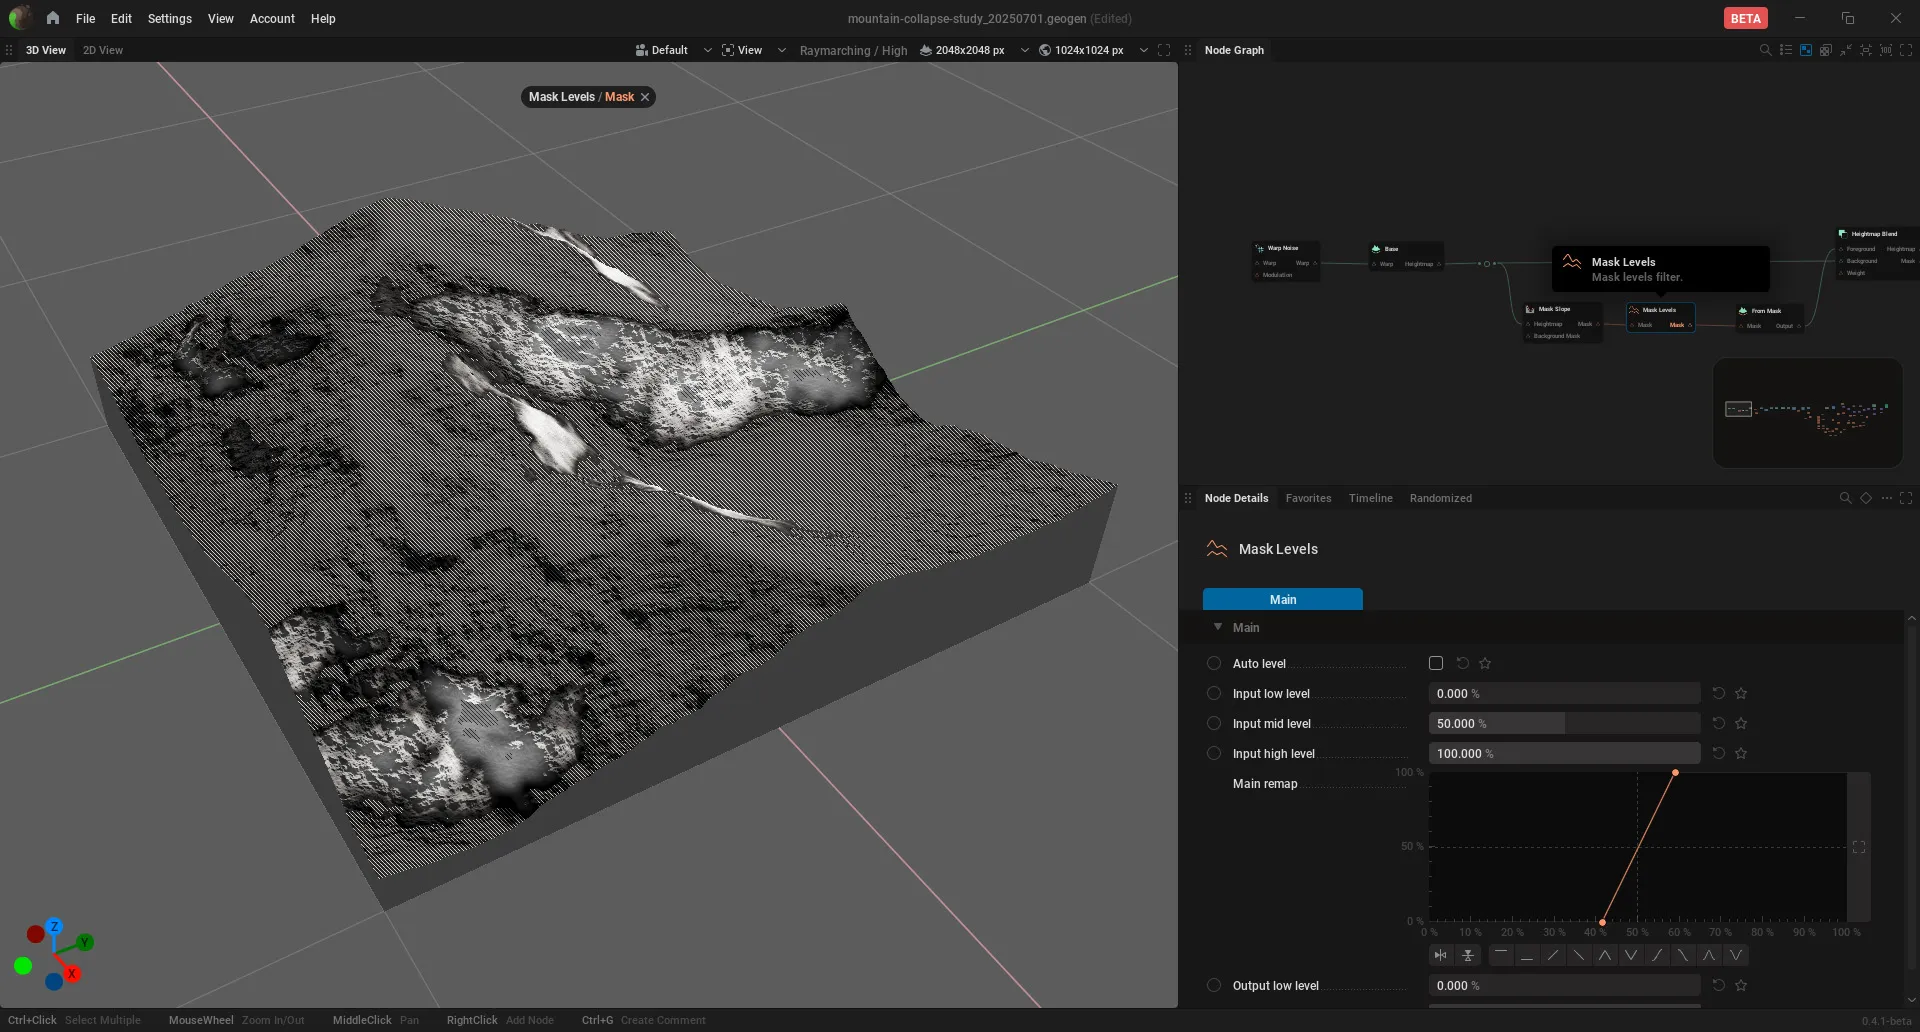The height and width of the screenshot is (1032, 1920).
Task: Switch to the 2D View tab
Action: pyautogui.click(x=103, y=50)
